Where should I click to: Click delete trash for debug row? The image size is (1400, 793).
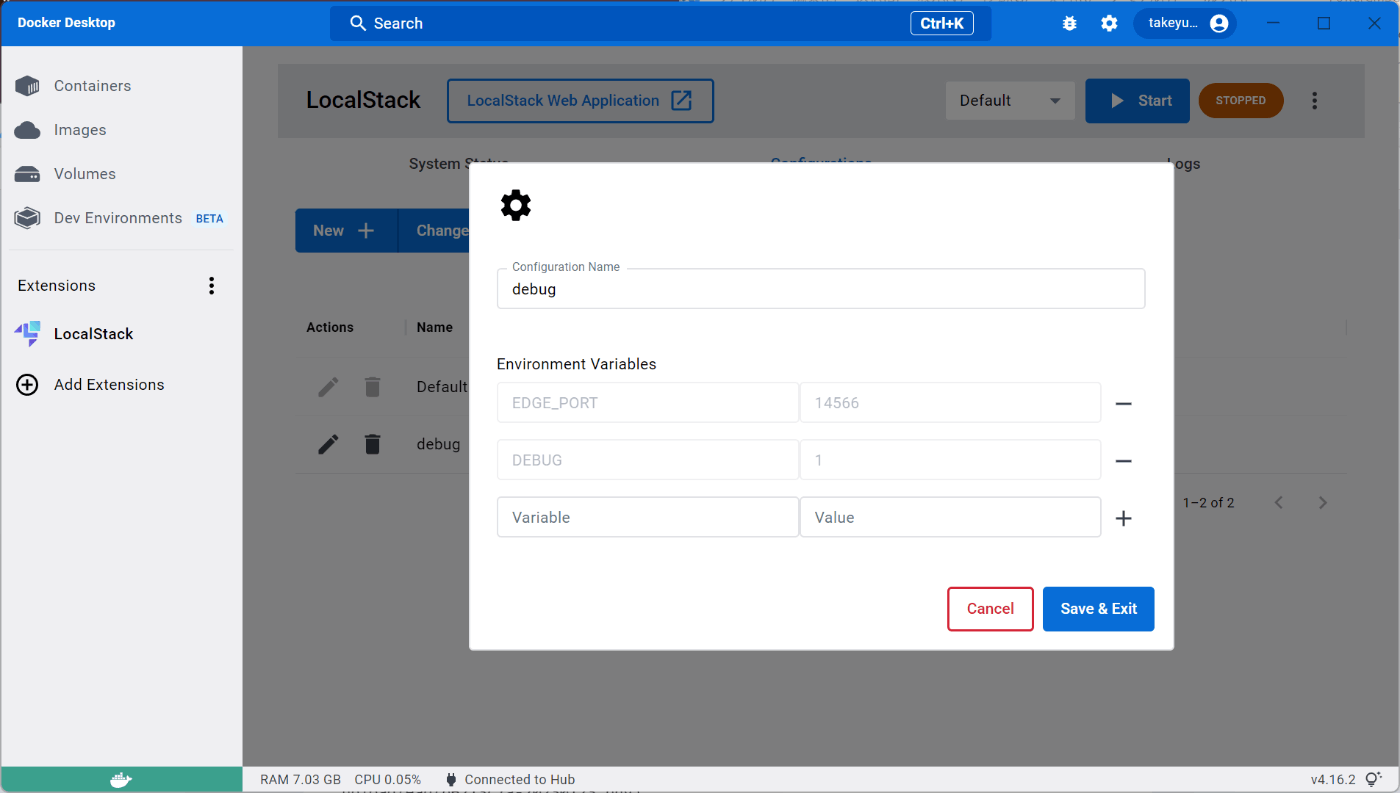(372, 444)
